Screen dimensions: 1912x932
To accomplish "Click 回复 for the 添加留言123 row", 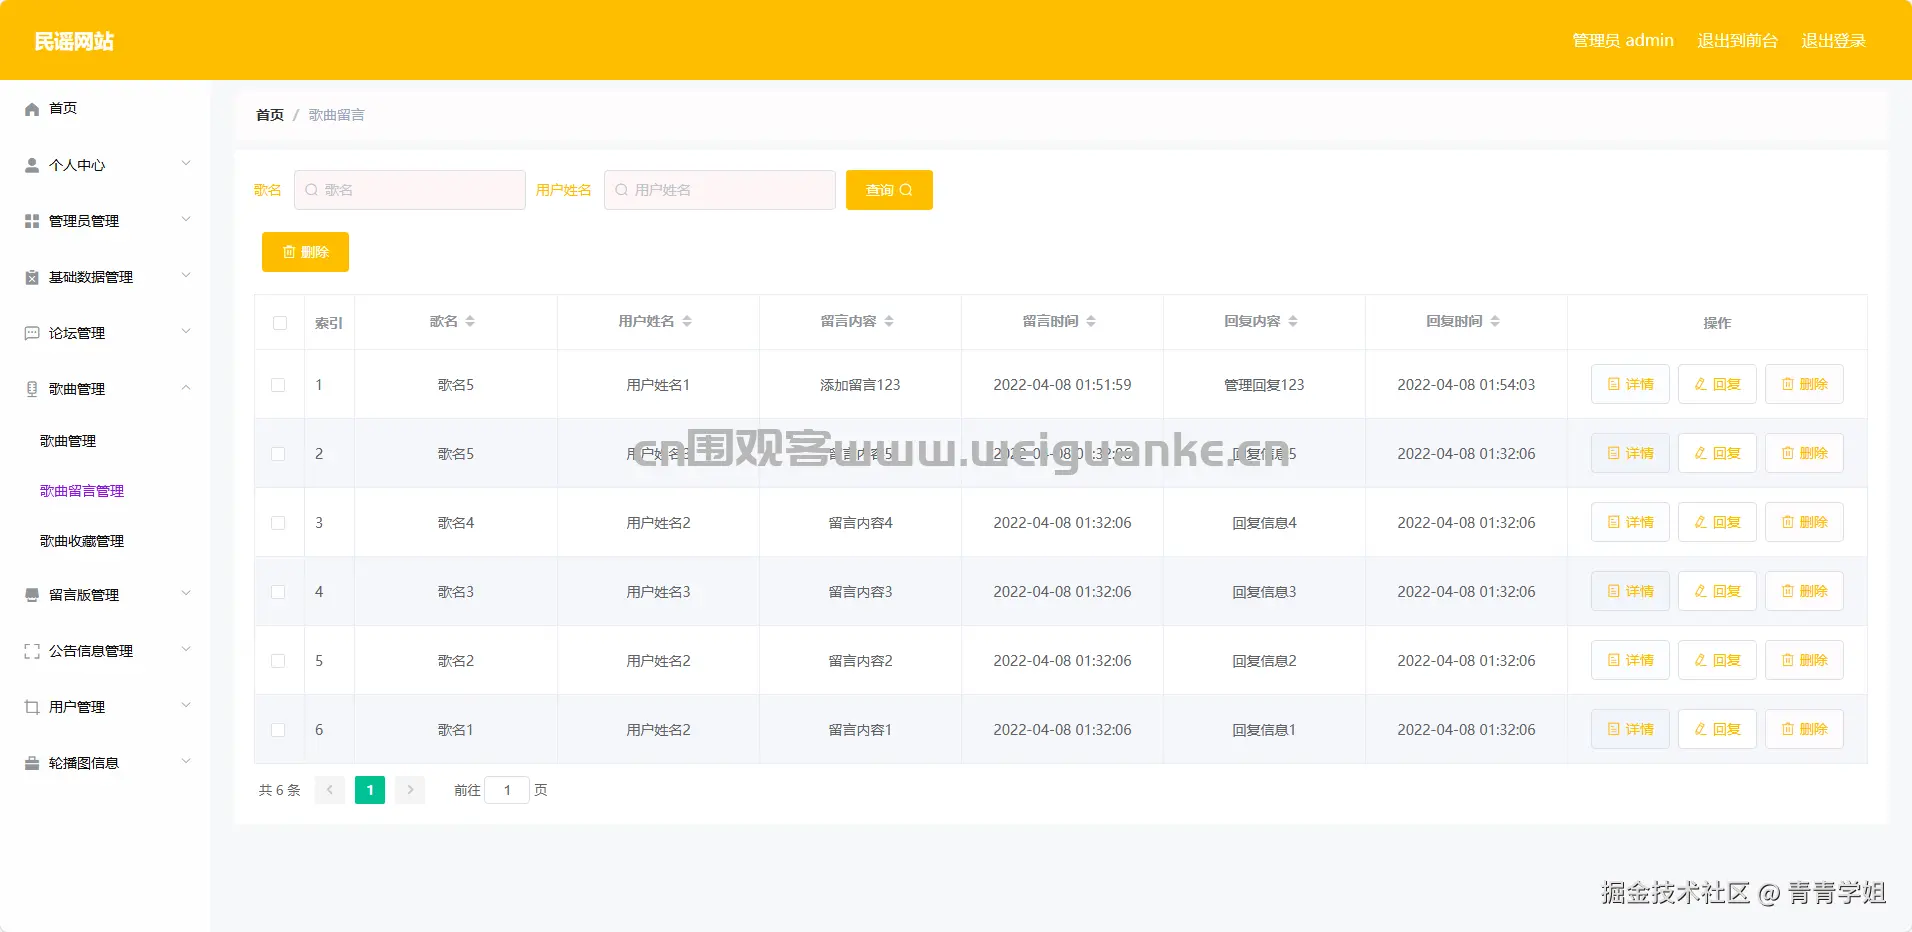I will pyautogui.click(x=1717, y=384).
